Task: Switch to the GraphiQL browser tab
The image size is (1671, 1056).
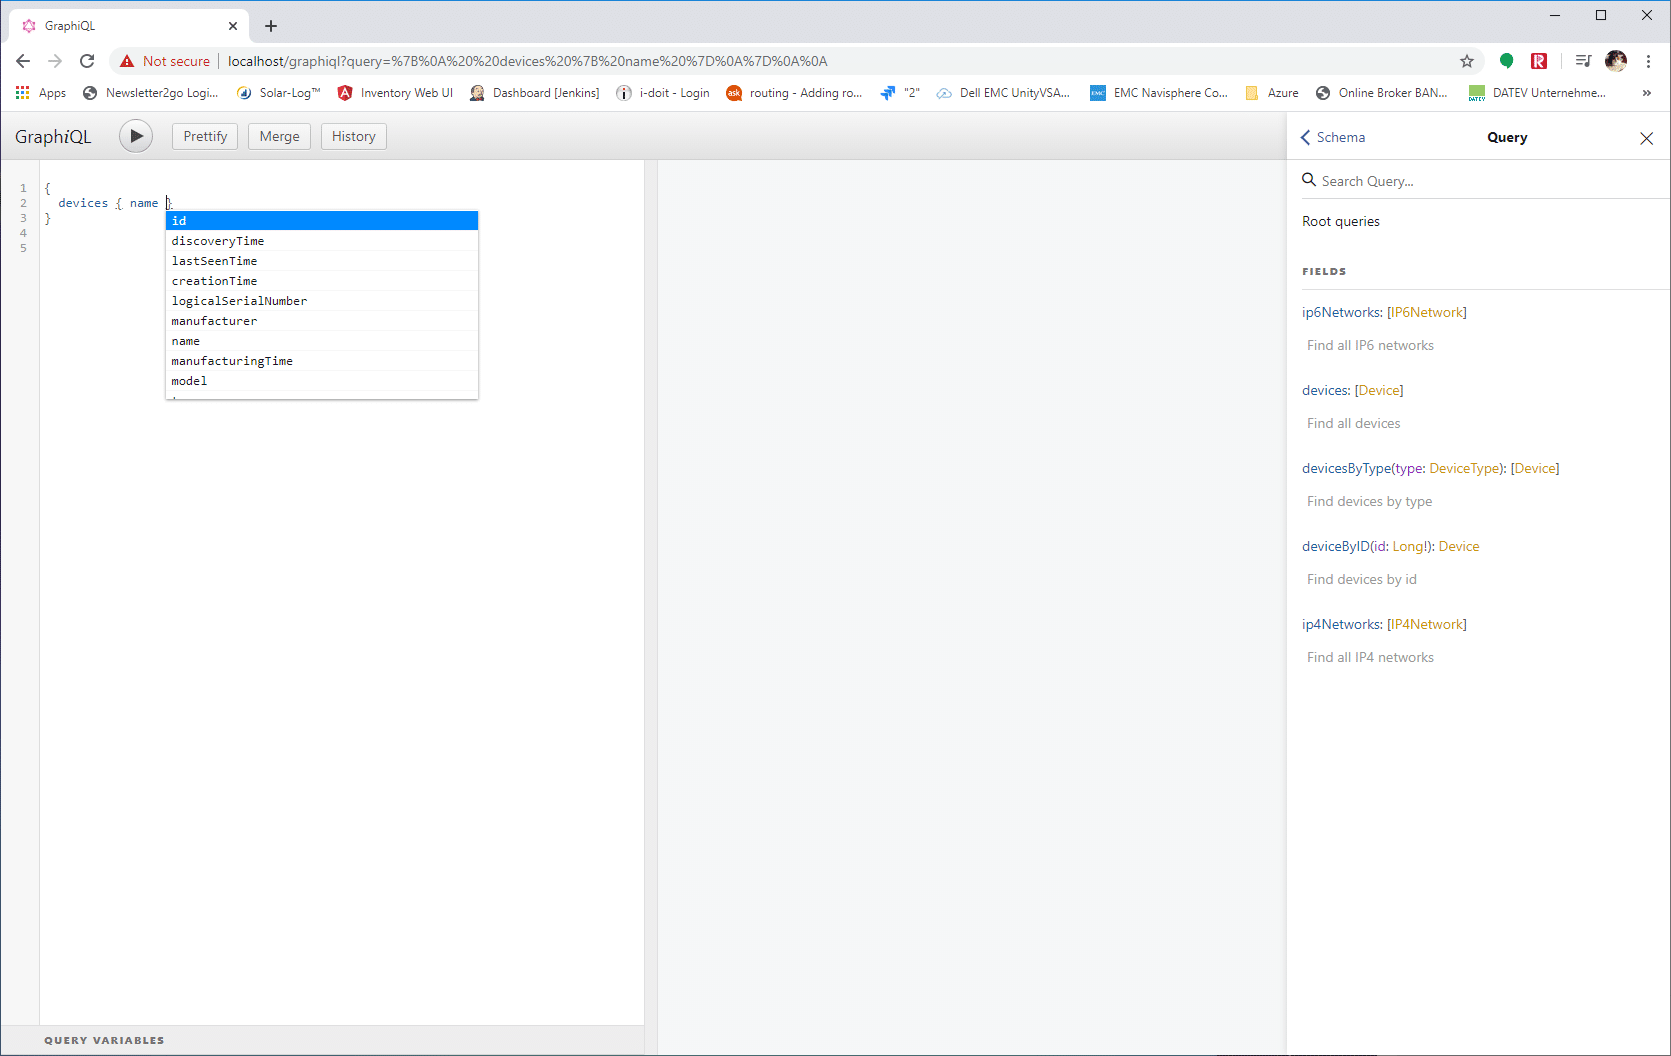Action: 120,25
